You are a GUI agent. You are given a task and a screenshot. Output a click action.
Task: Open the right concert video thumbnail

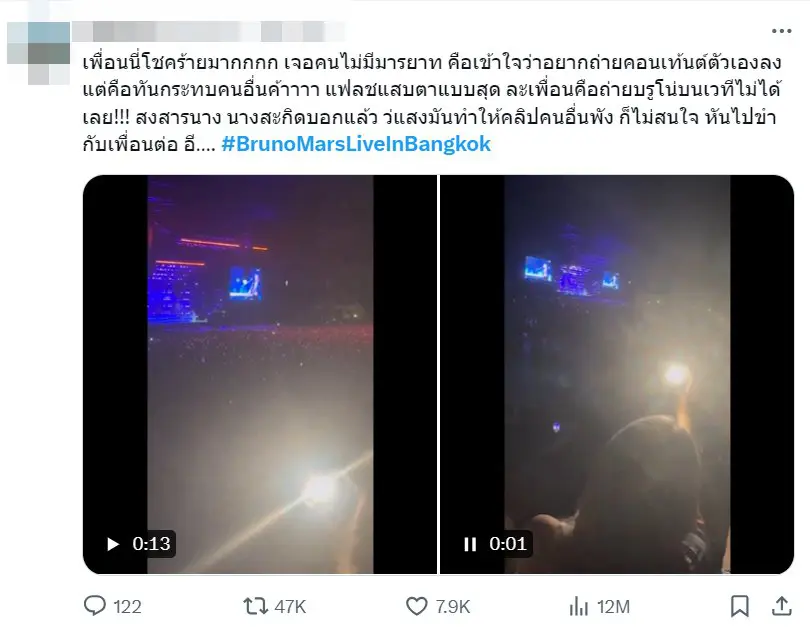click(617, 374)
